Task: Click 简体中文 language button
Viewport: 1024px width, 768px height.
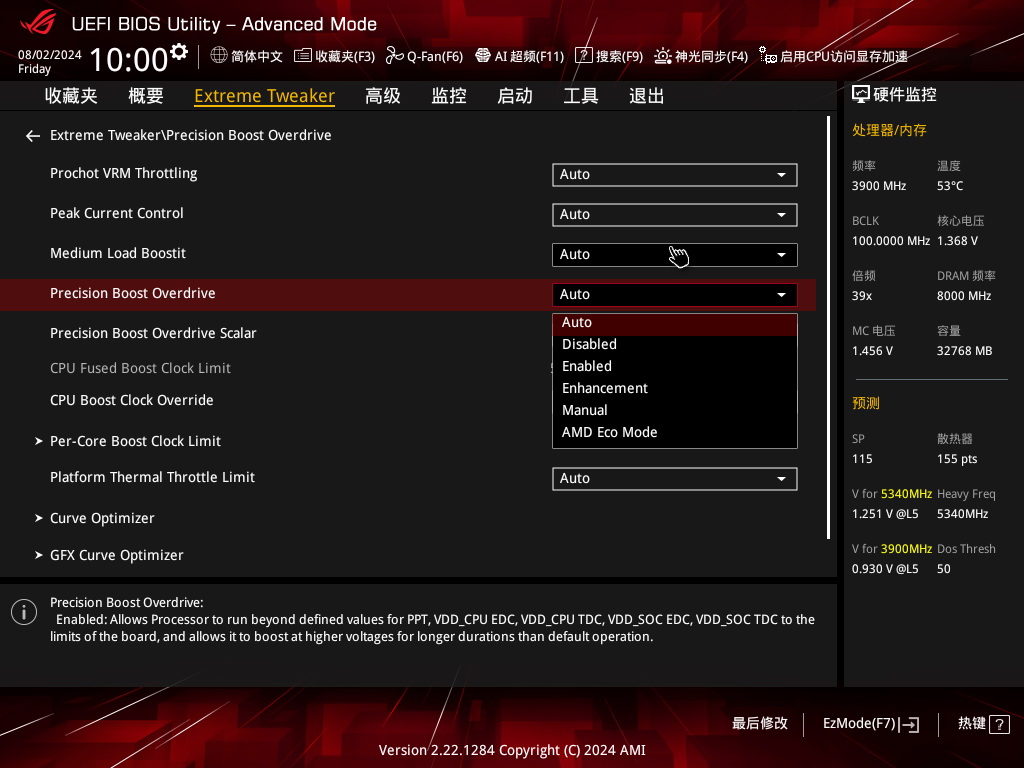Action: (x=246, y=56)
